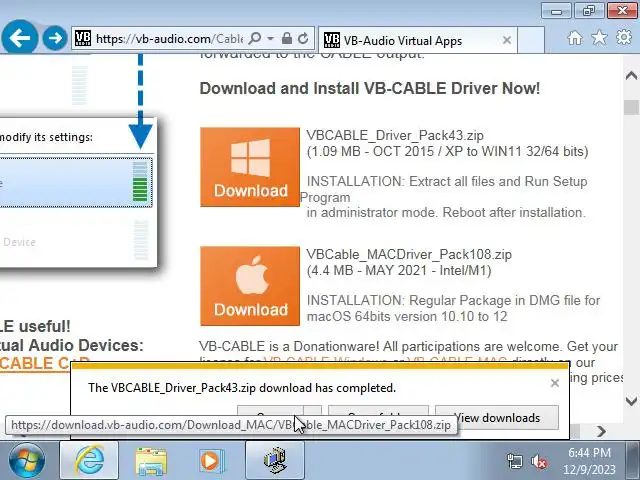Click the Internet Explorer taskbar icon
640x480 pixels.
tap(89, 460)
